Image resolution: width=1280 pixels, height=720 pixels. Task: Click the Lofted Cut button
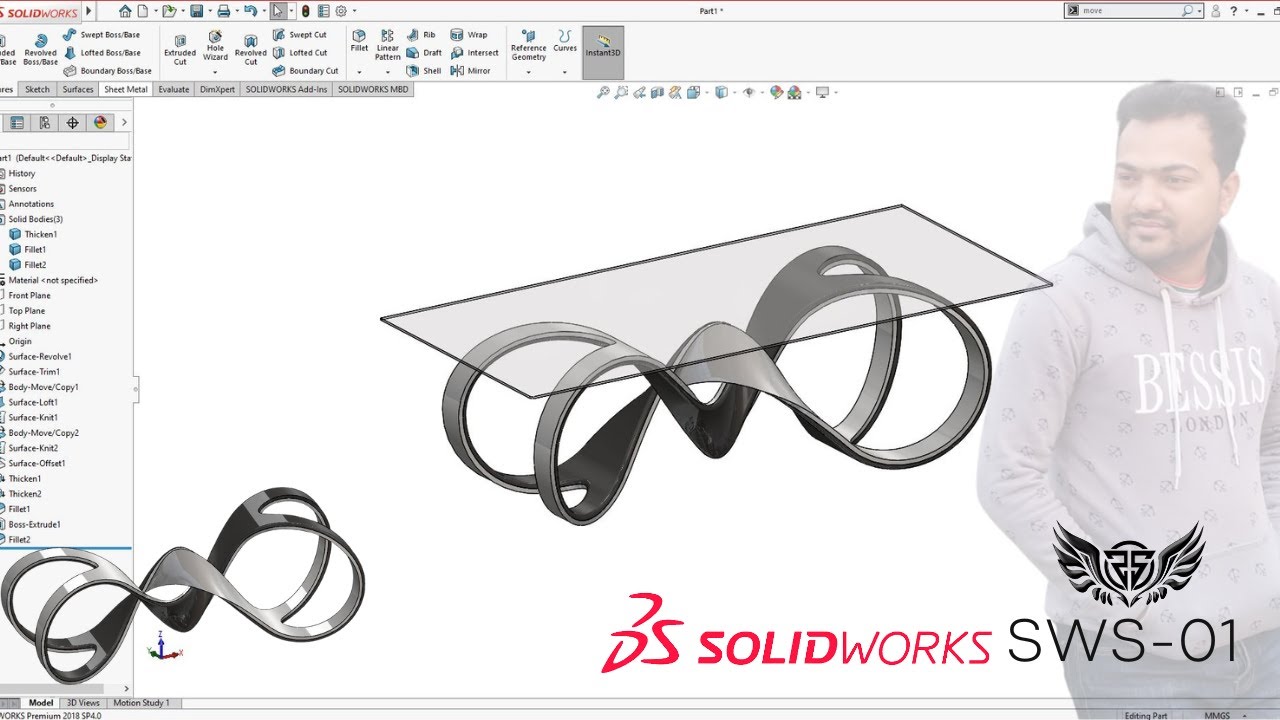[299, 53]
